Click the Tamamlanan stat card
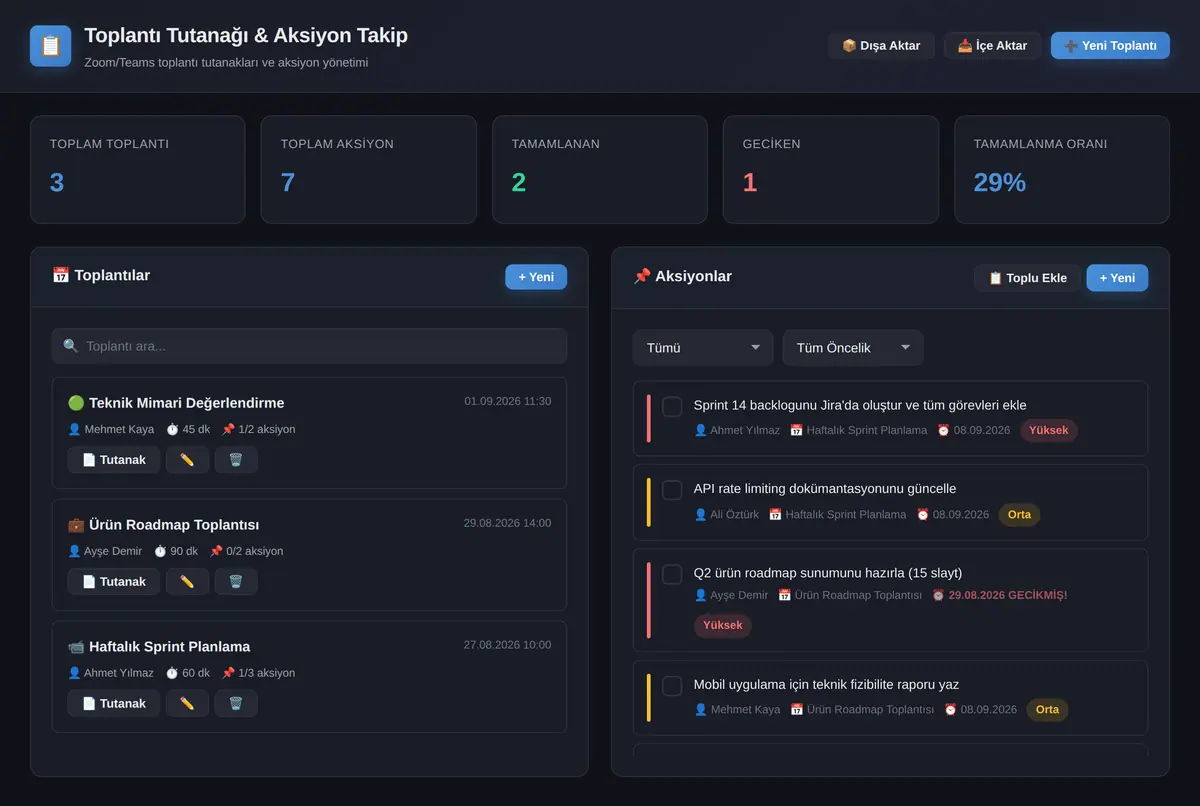The image size is (1200, 806). click(599, 170)
